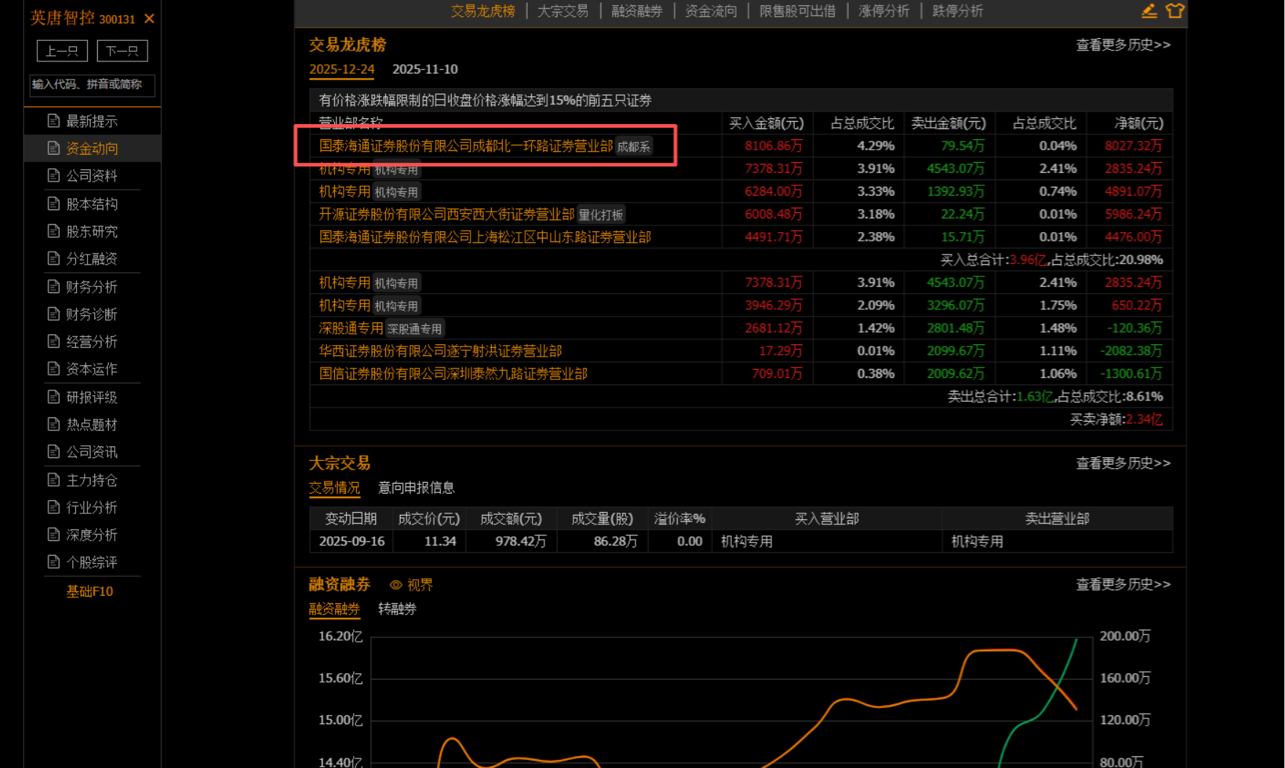Open 股东研究 in sidebar
Viewport: 1285px width, 768px height.
click(x=92, y=231)
